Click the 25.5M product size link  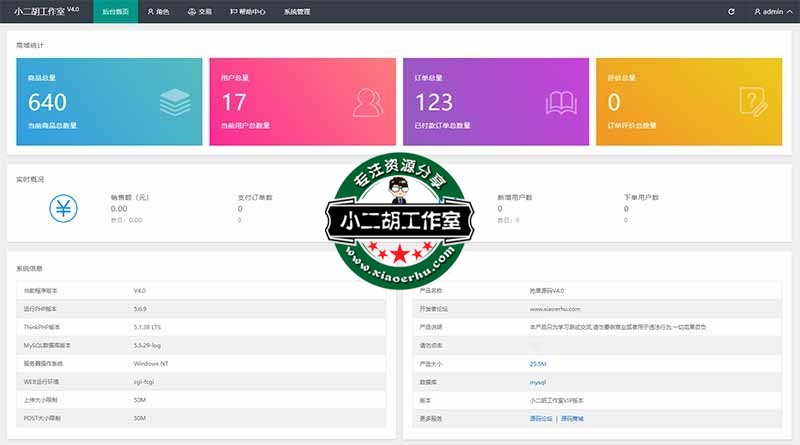click(x=538, y=363)
